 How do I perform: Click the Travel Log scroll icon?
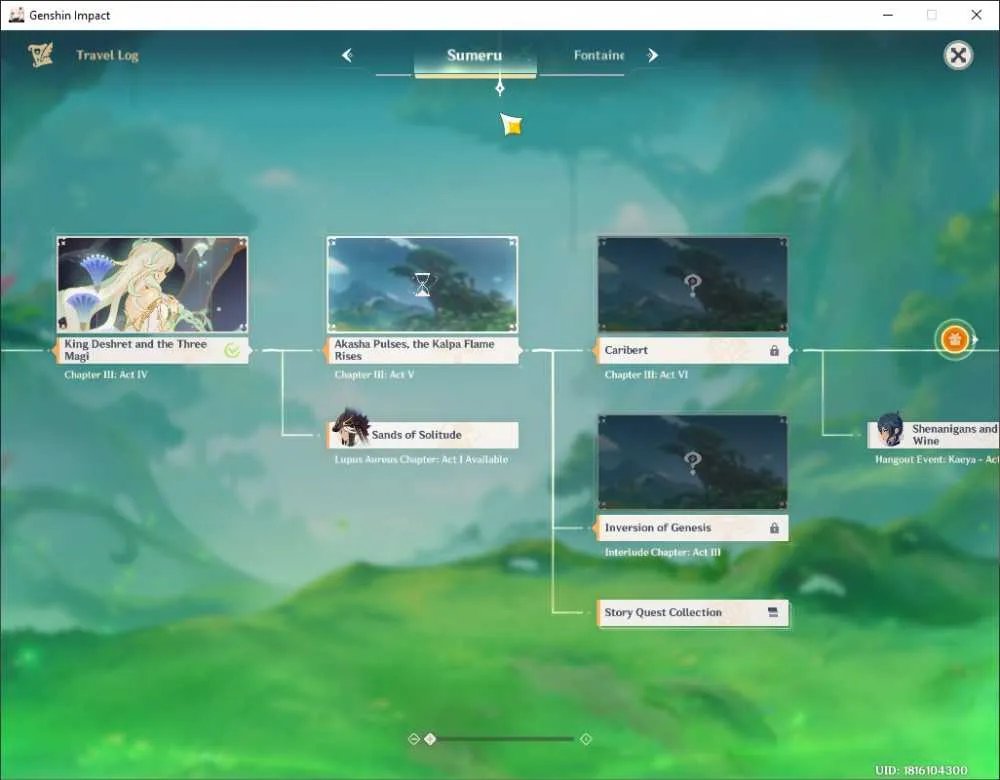[40, 55]
